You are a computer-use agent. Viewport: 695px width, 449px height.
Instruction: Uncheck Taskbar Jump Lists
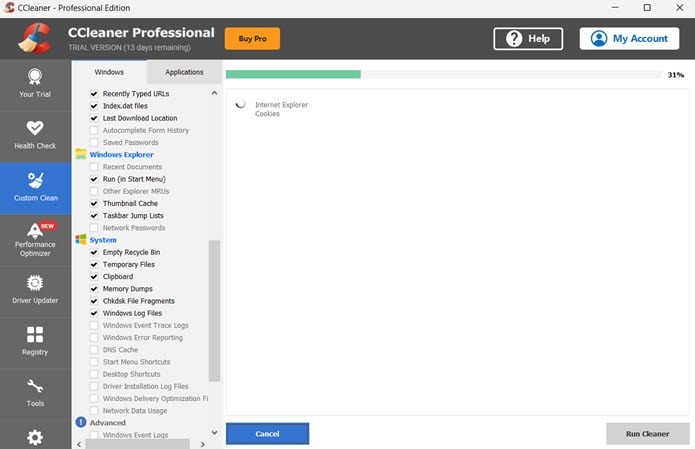click(x=94, y=215)
